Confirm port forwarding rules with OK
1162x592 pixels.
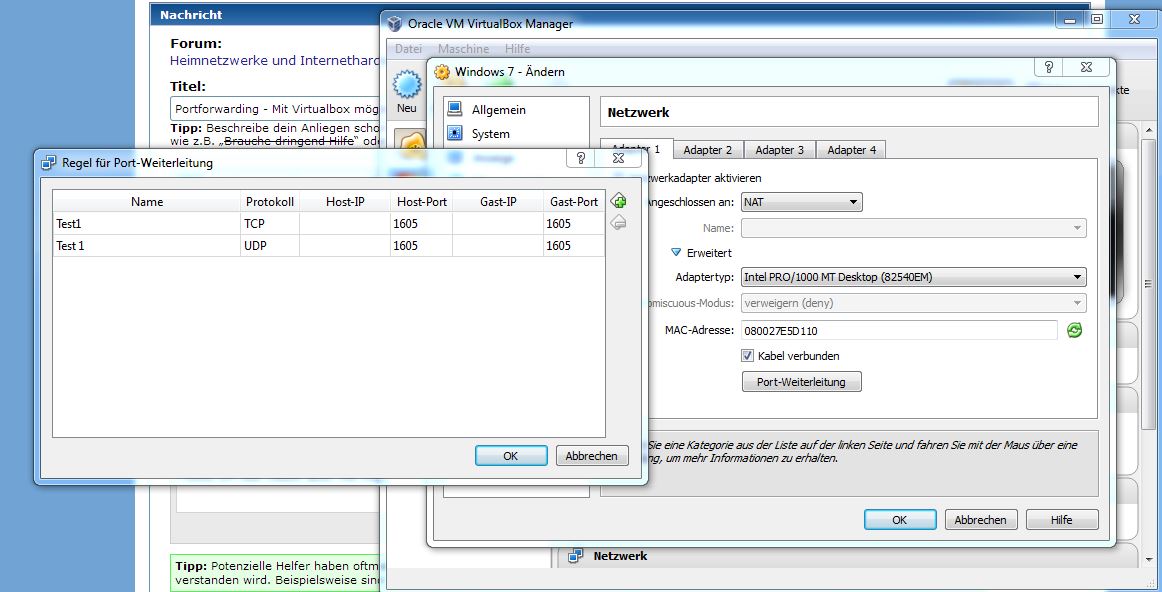click(x=511, y=456)
